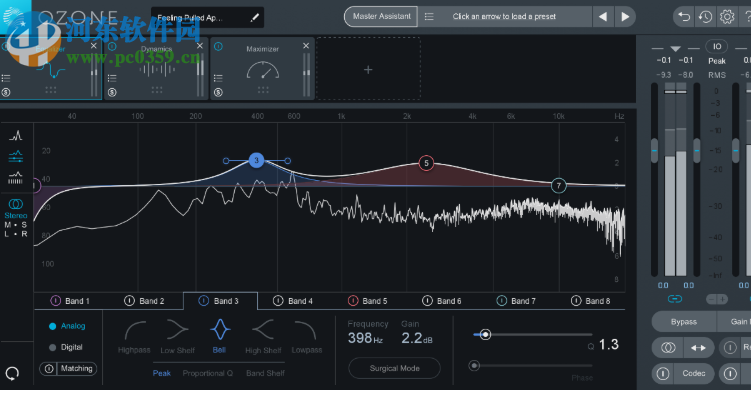Switch to the Band 6 tab

point(443,301)
